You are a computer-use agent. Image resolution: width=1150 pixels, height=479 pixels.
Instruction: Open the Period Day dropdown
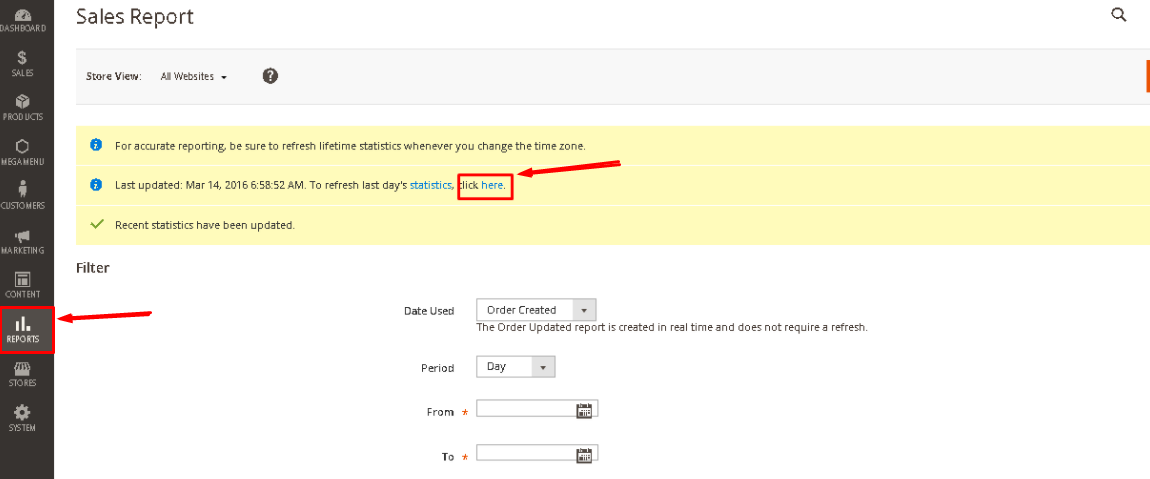pos(516,366)
